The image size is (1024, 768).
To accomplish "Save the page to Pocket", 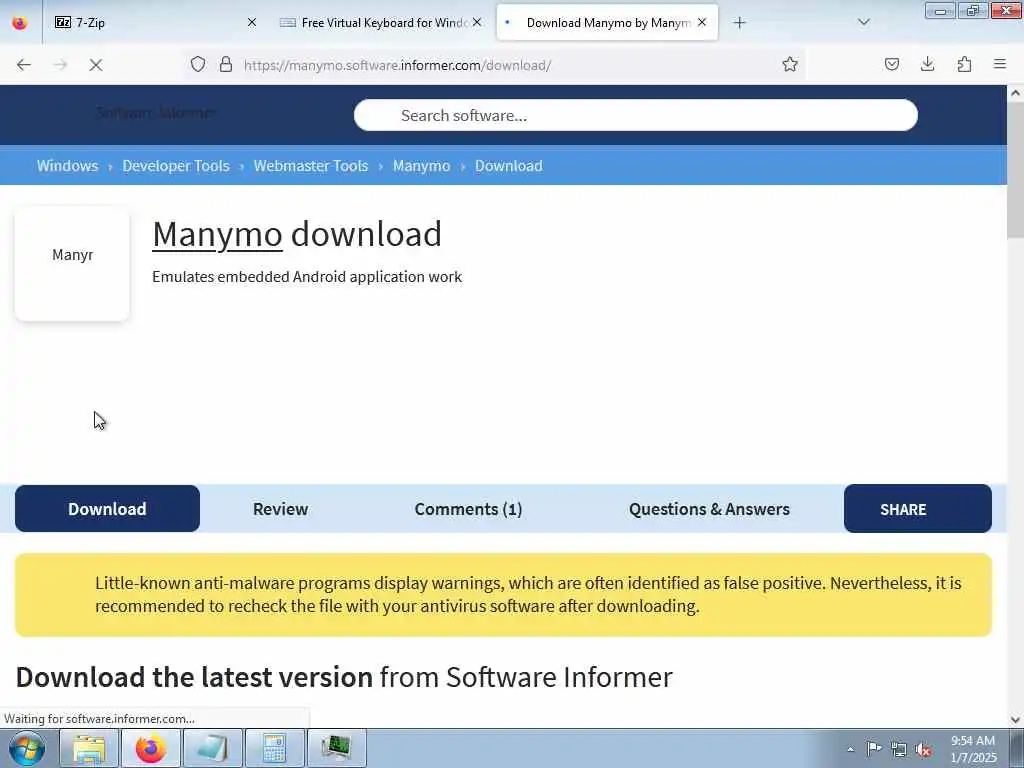I will coord(892,64).
